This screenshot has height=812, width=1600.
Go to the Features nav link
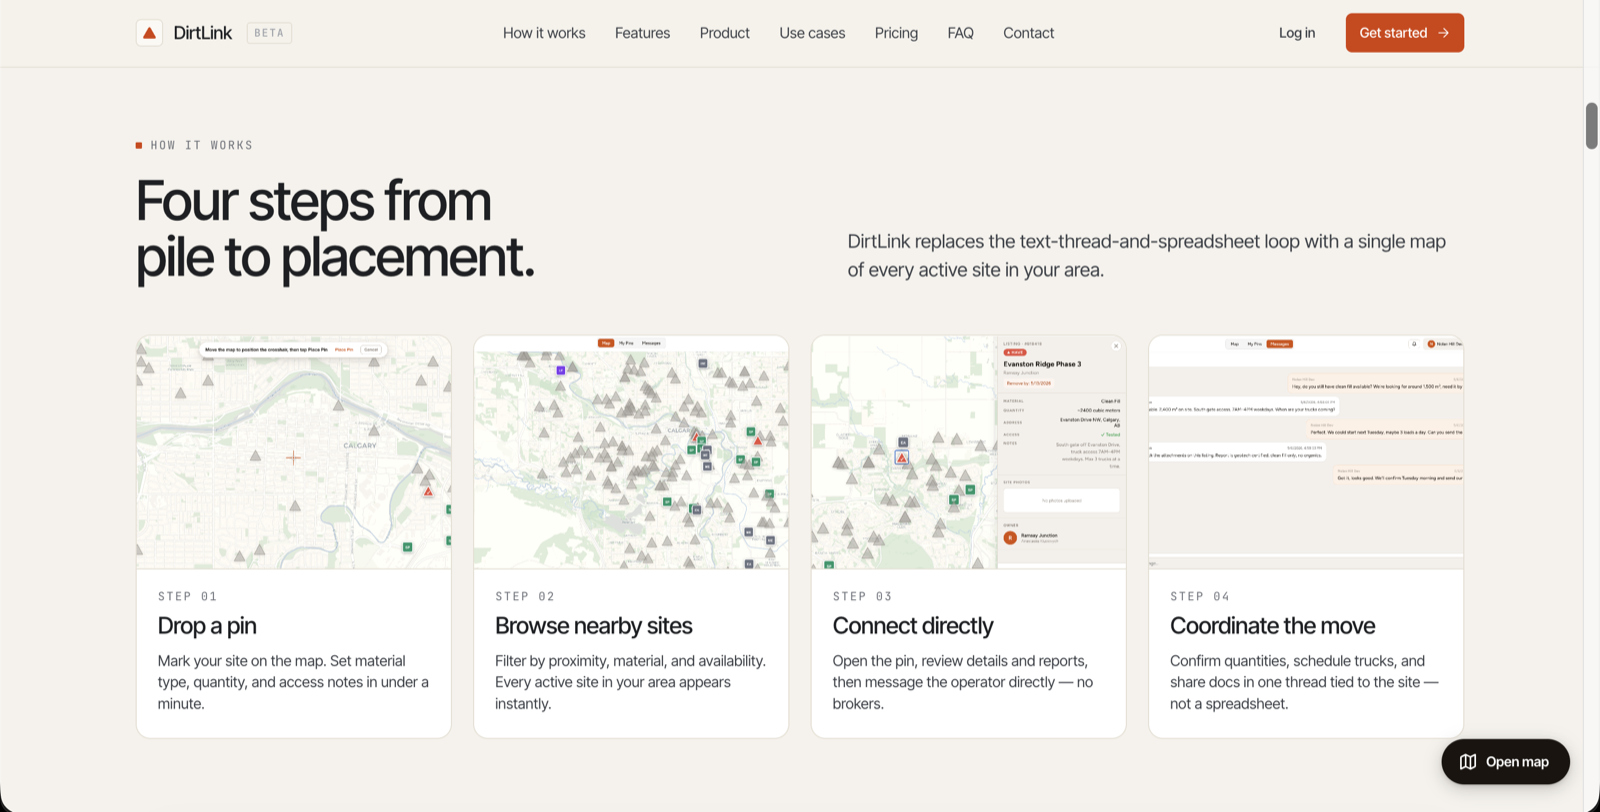tap(642, 33)
